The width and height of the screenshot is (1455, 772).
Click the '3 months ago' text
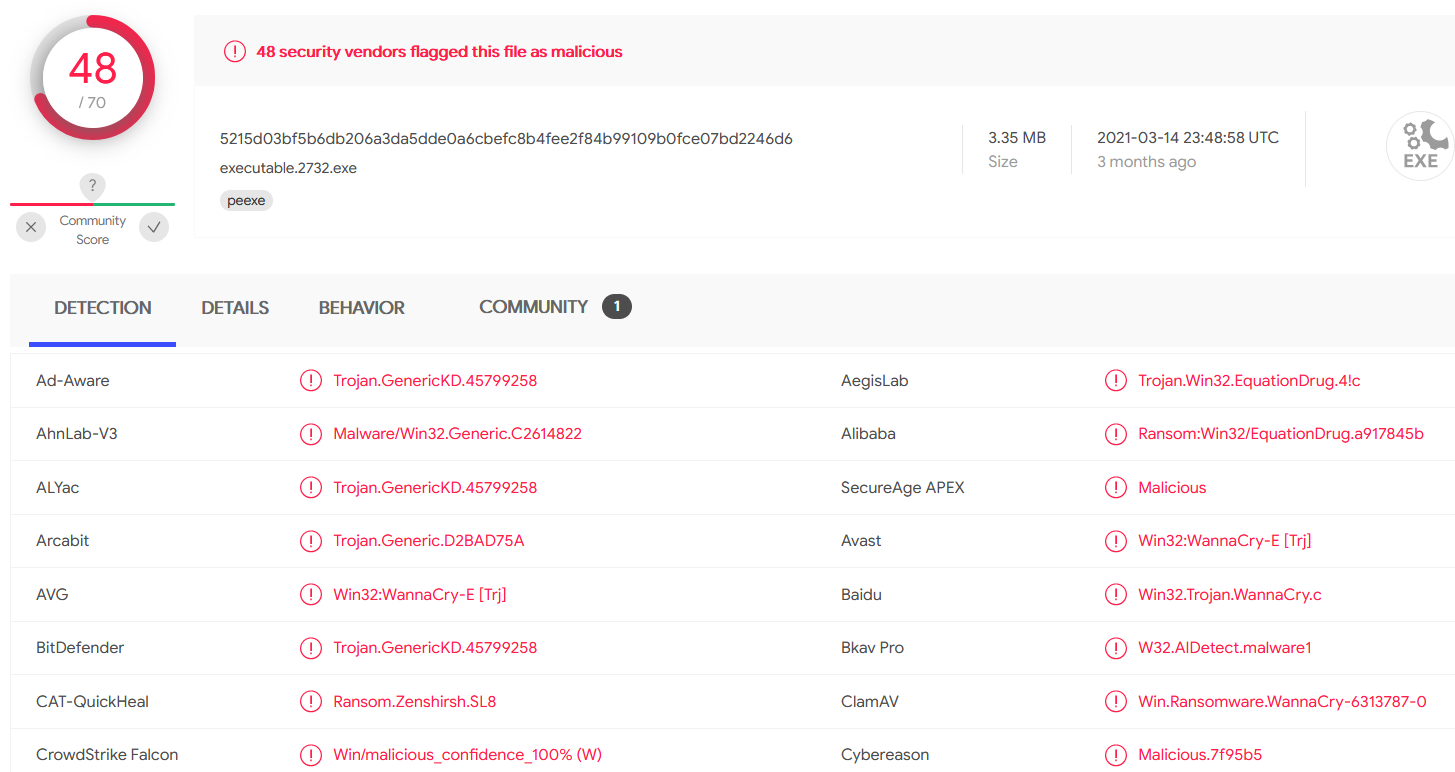pos(1146,162)
